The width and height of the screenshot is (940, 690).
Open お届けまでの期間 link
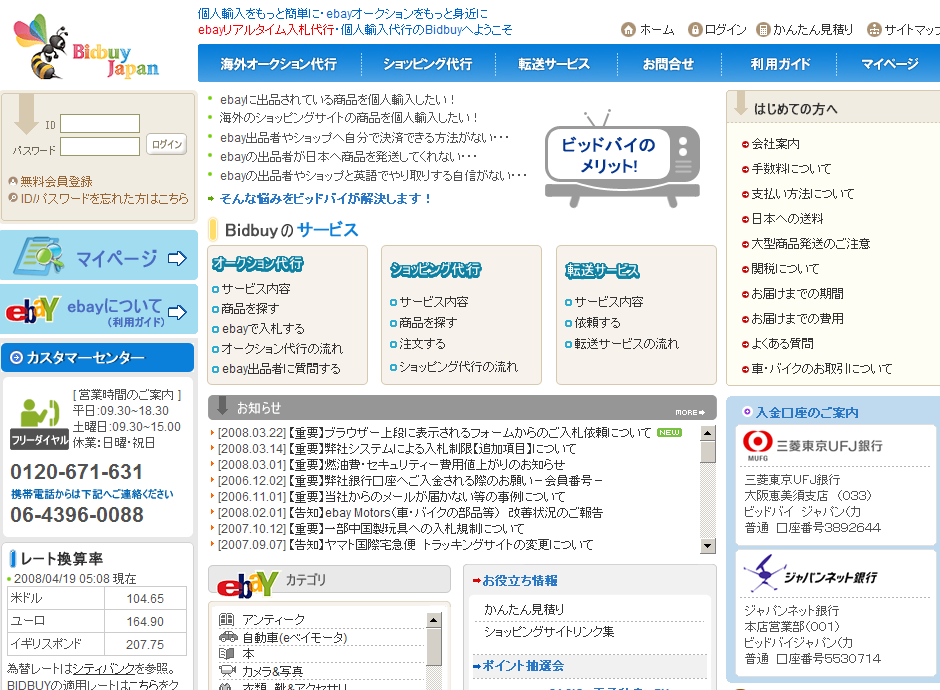pyautogui.click(x=797, y=294)
